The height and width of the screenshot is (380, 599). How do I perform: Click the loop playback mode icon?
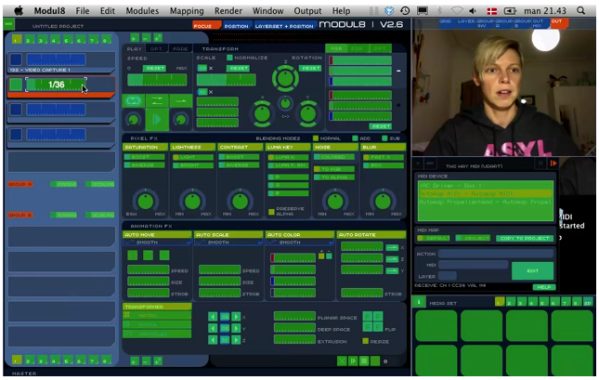point(133,101)
